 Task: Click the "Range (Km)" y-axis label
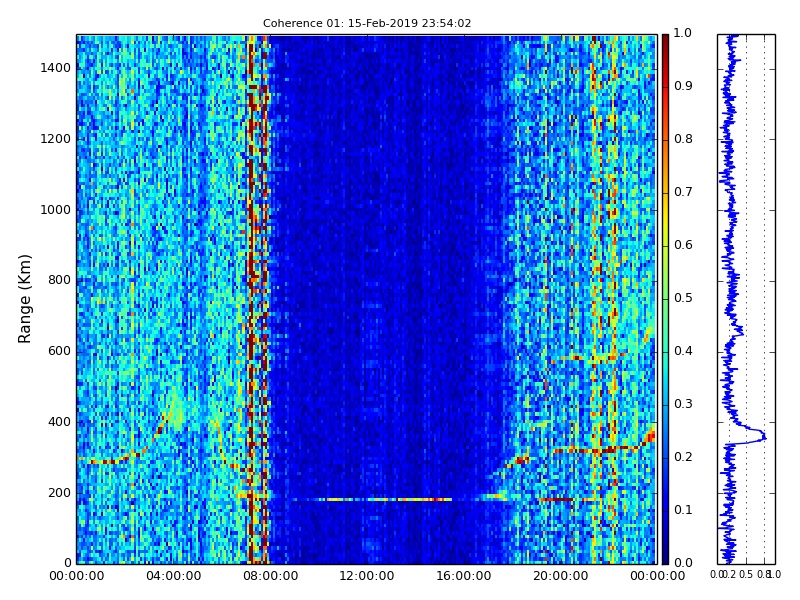tap(24, 299)
